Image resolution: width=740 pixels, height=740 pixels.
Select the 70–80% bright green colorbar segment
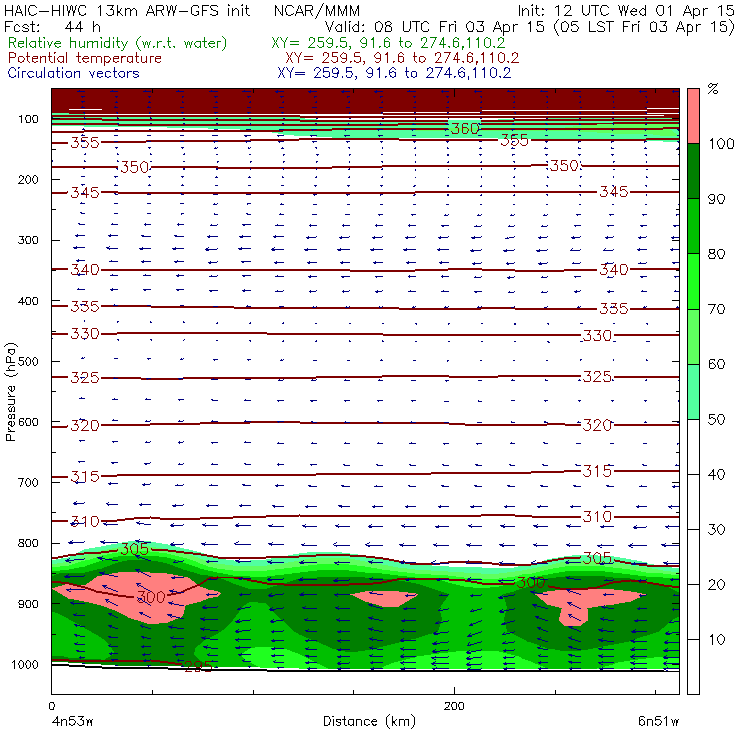click(693, 281)
